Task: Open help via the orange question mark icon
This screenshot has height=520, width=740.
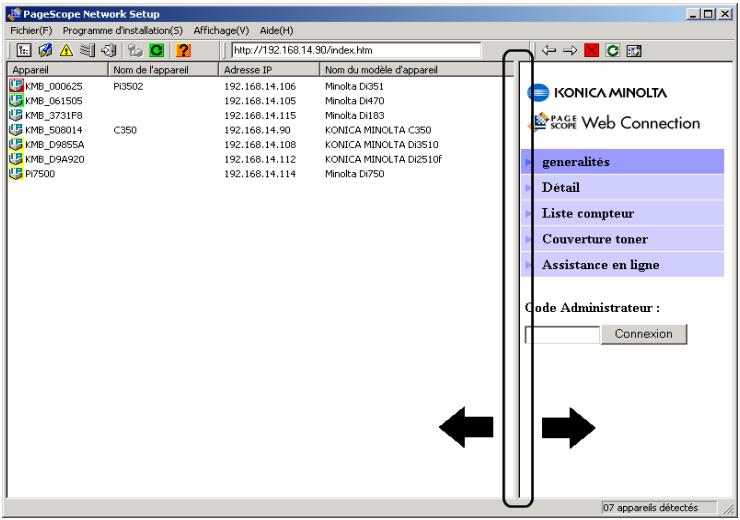Action: click(183, 50)
